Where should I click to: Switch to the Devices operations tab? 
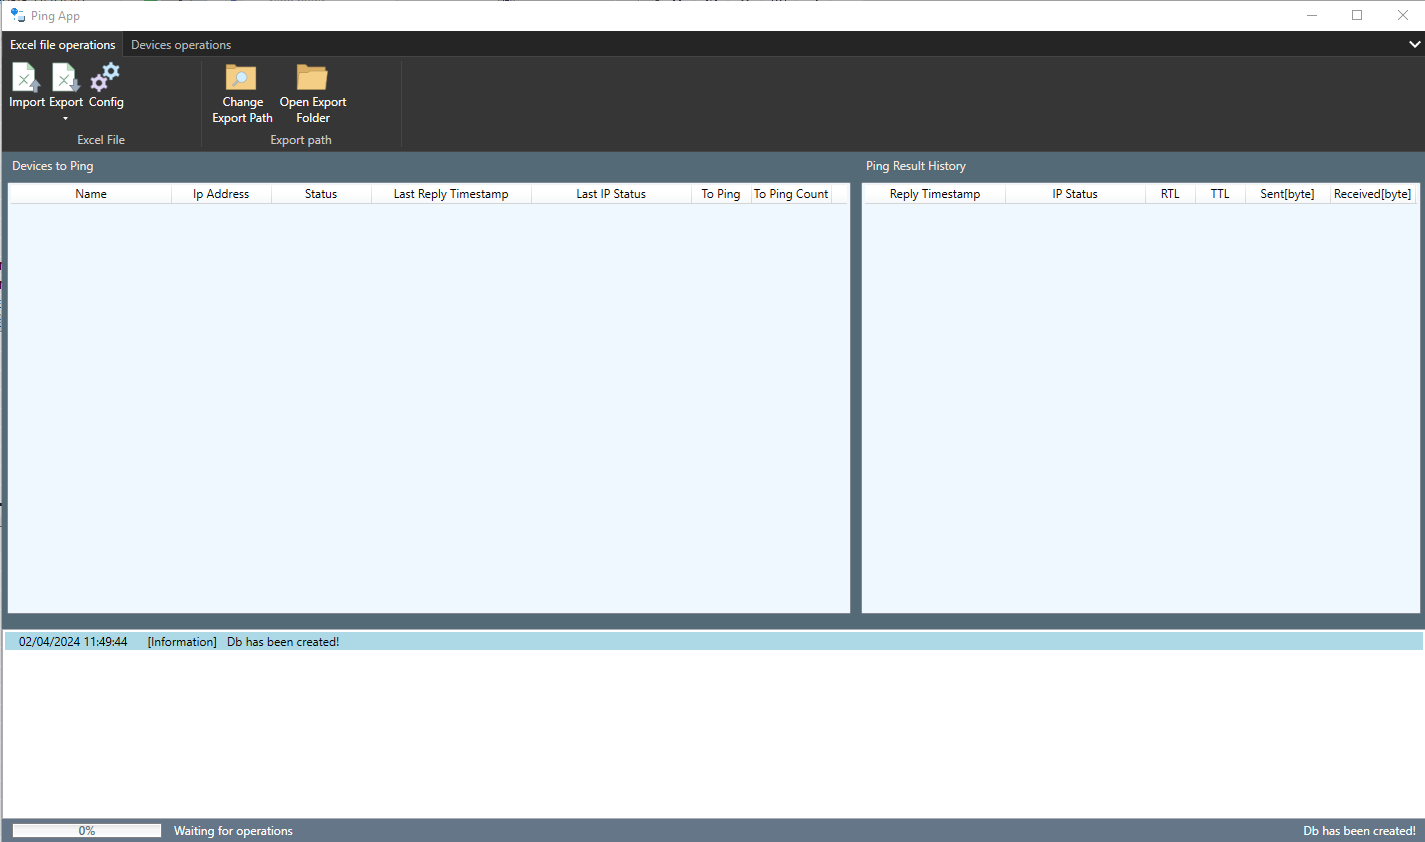coord(180,44)
